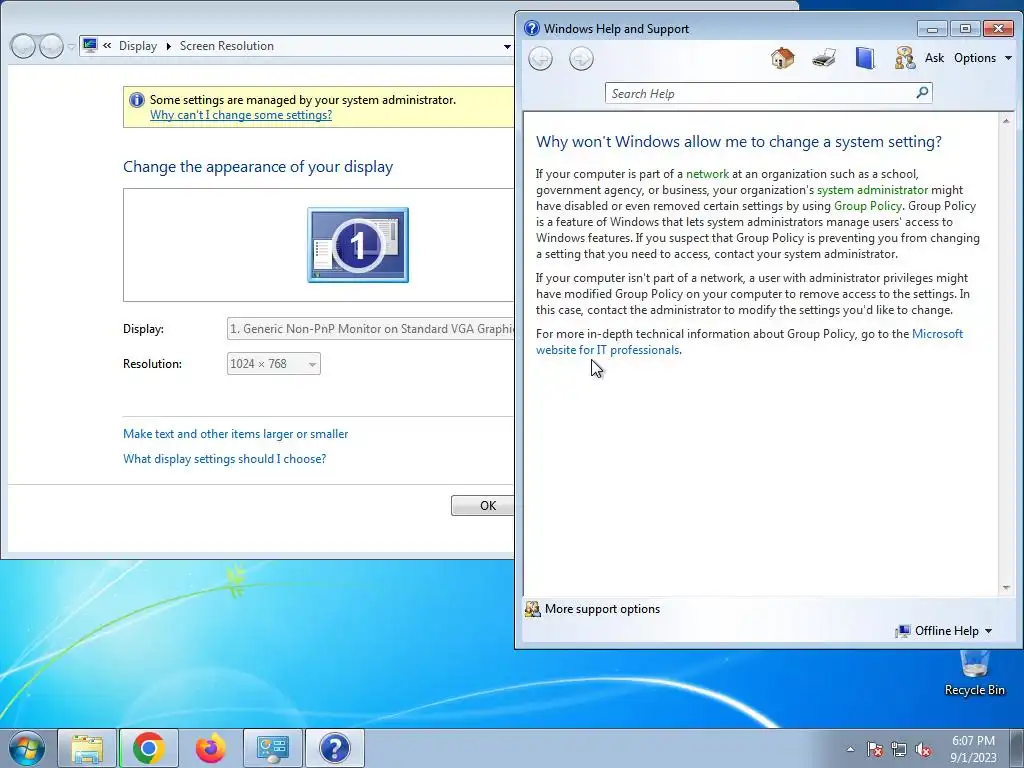The image size is (1024, 768).
Task: Launch Google Chrome from the taskbar
Action: coord(149,748)
